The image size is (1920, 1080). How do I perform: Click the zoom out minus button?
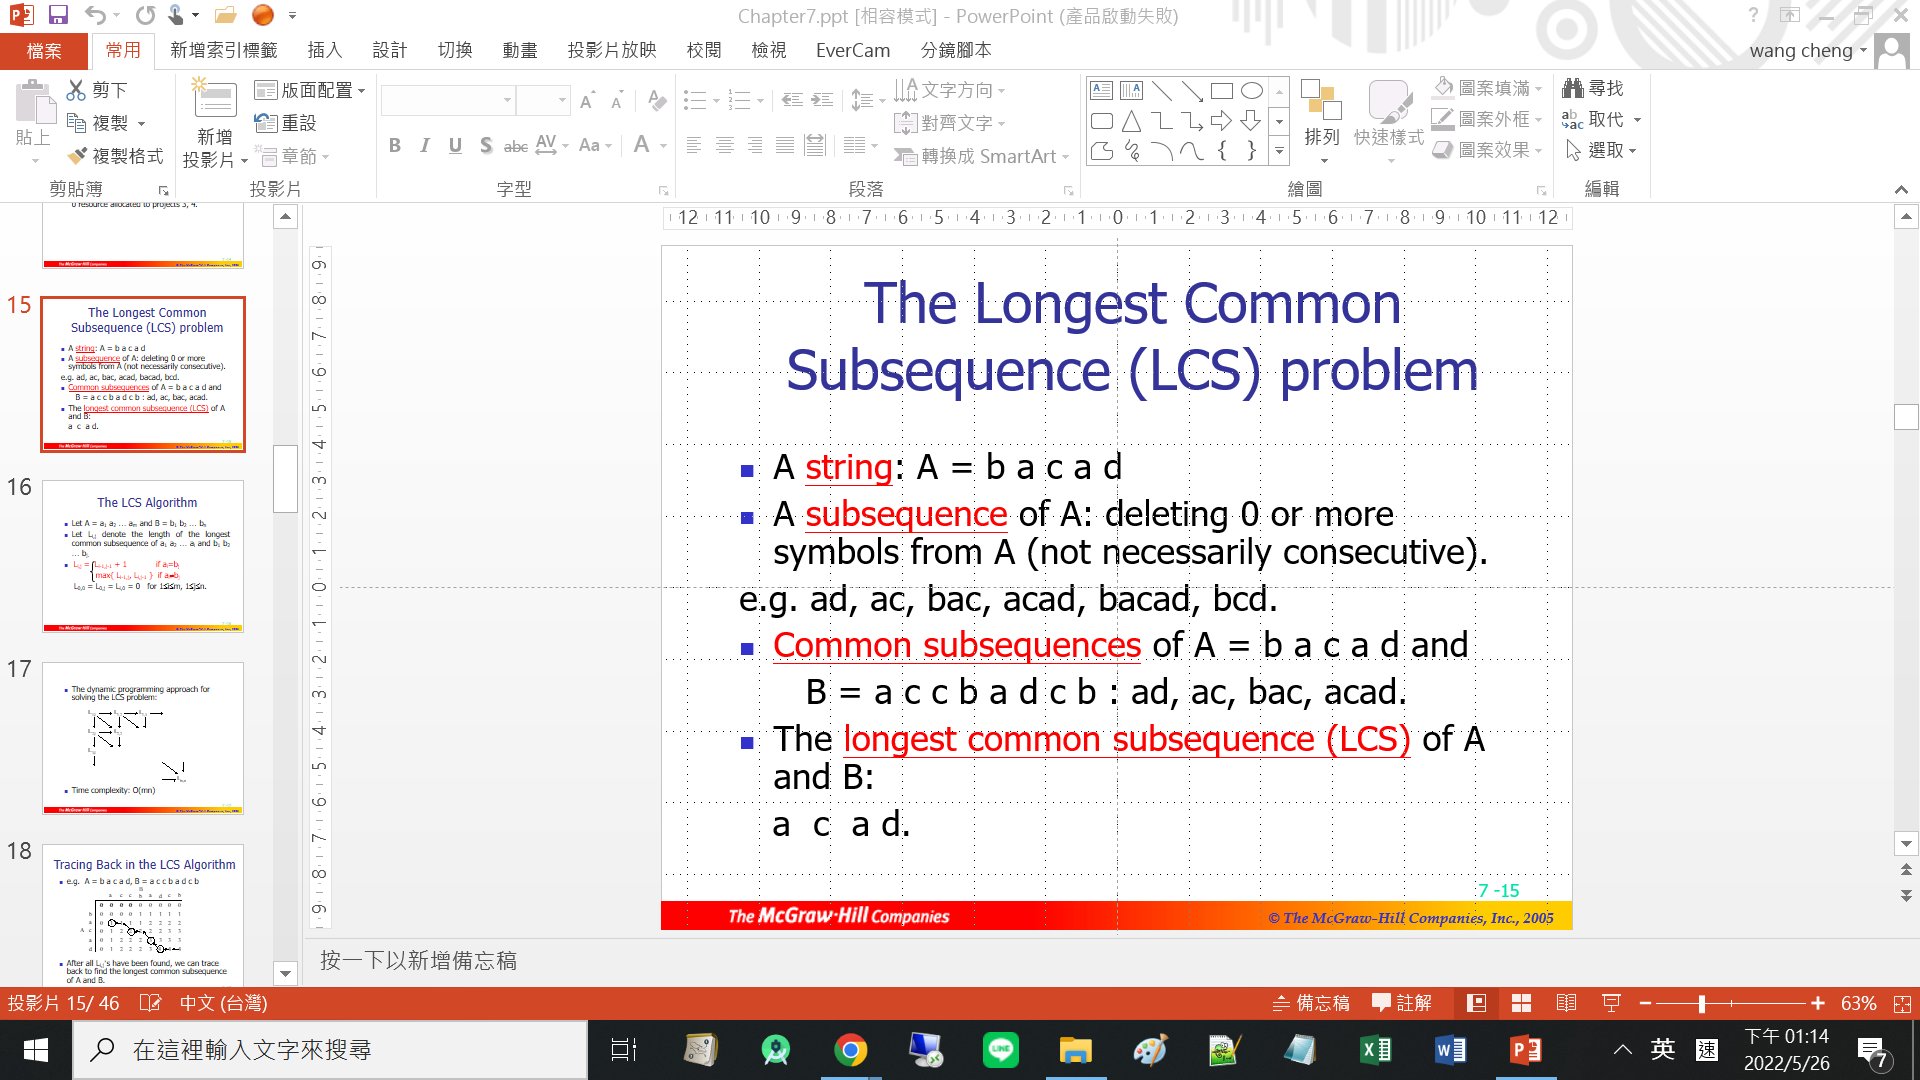point(1645,1003)
